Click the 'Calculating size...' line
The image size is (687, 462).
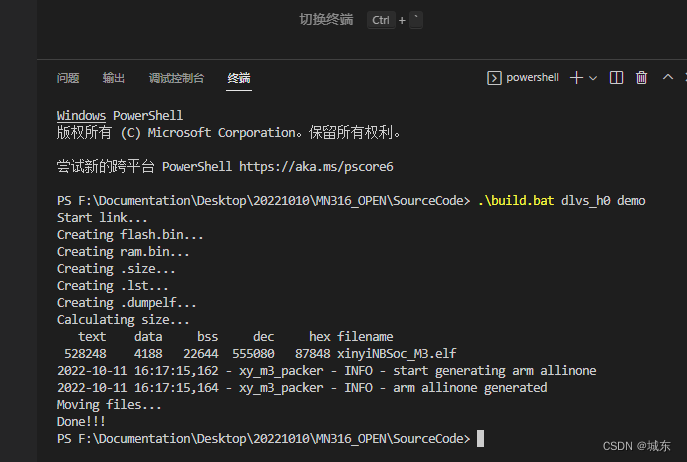[x=123, y=320]
